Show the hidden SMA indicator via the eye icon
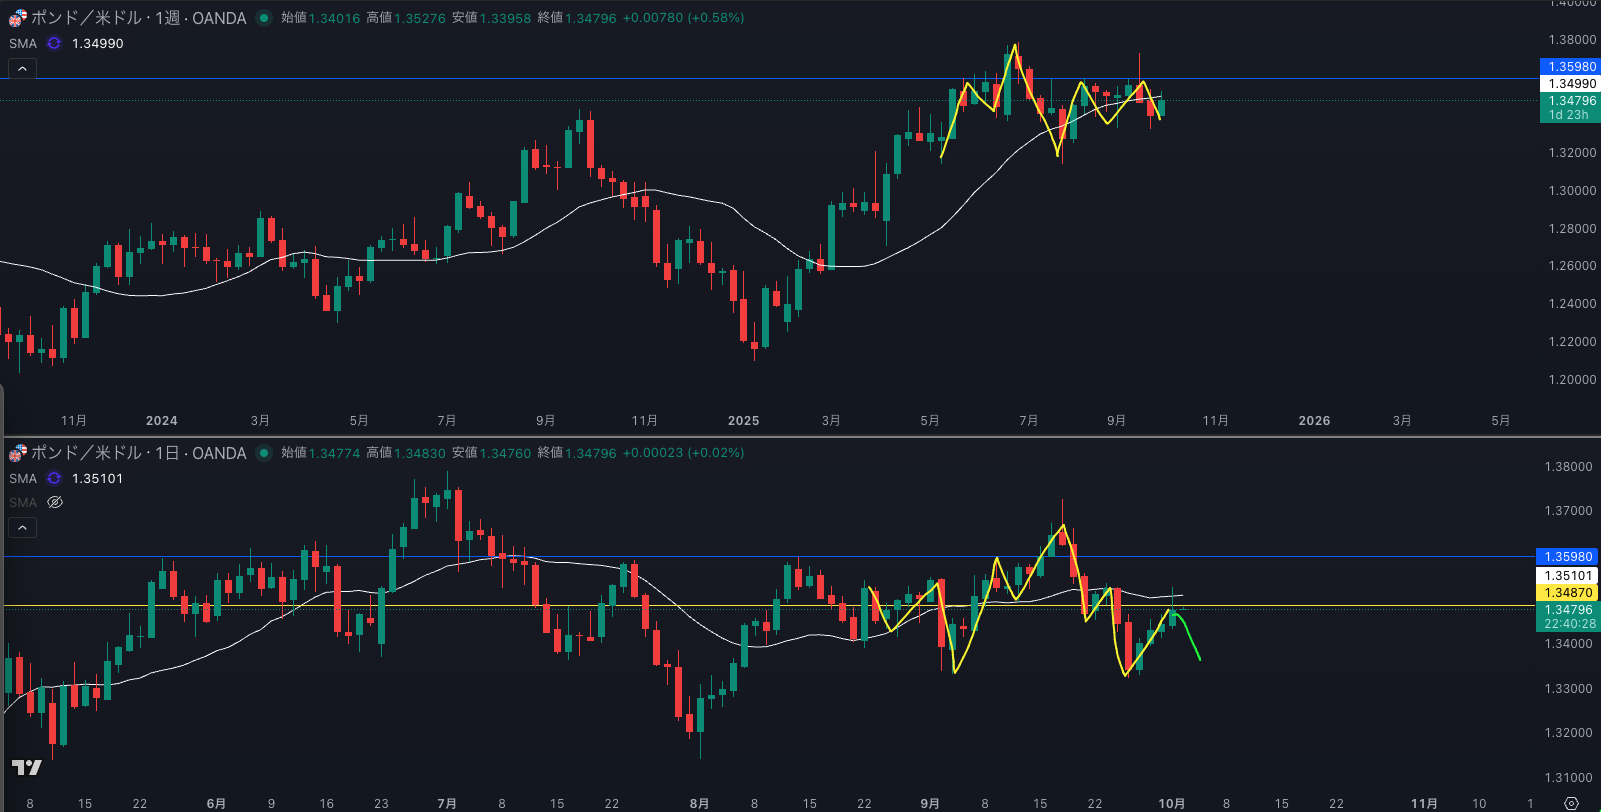This screenshot has width=1601, height=812. point(55,502)
